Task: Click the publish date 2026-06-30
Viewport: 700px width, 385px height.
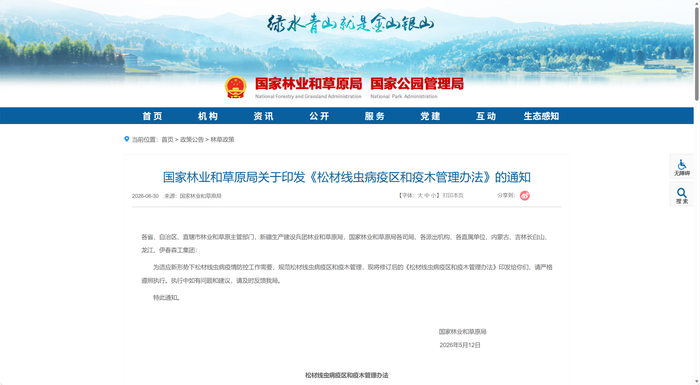Action: coord(145,196)
